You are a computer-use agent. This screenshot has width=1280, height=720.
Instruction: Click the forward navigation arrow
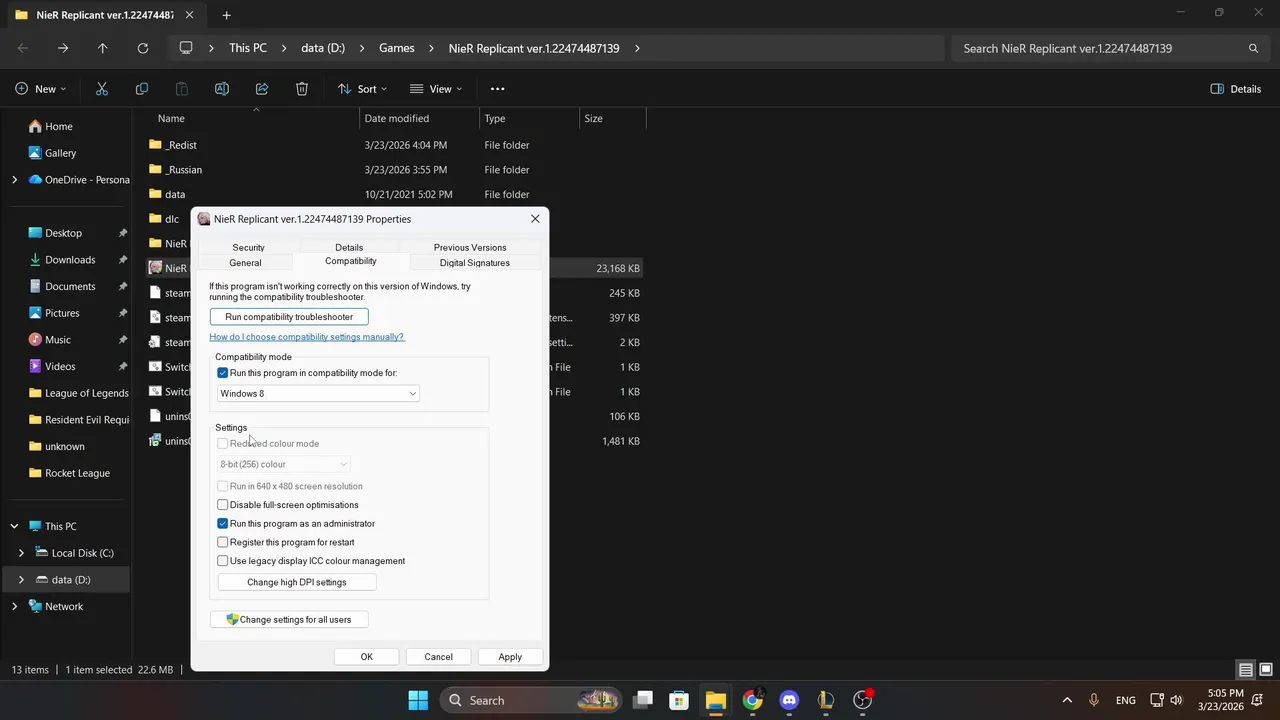pyautogui.click(x=63, y=48)
